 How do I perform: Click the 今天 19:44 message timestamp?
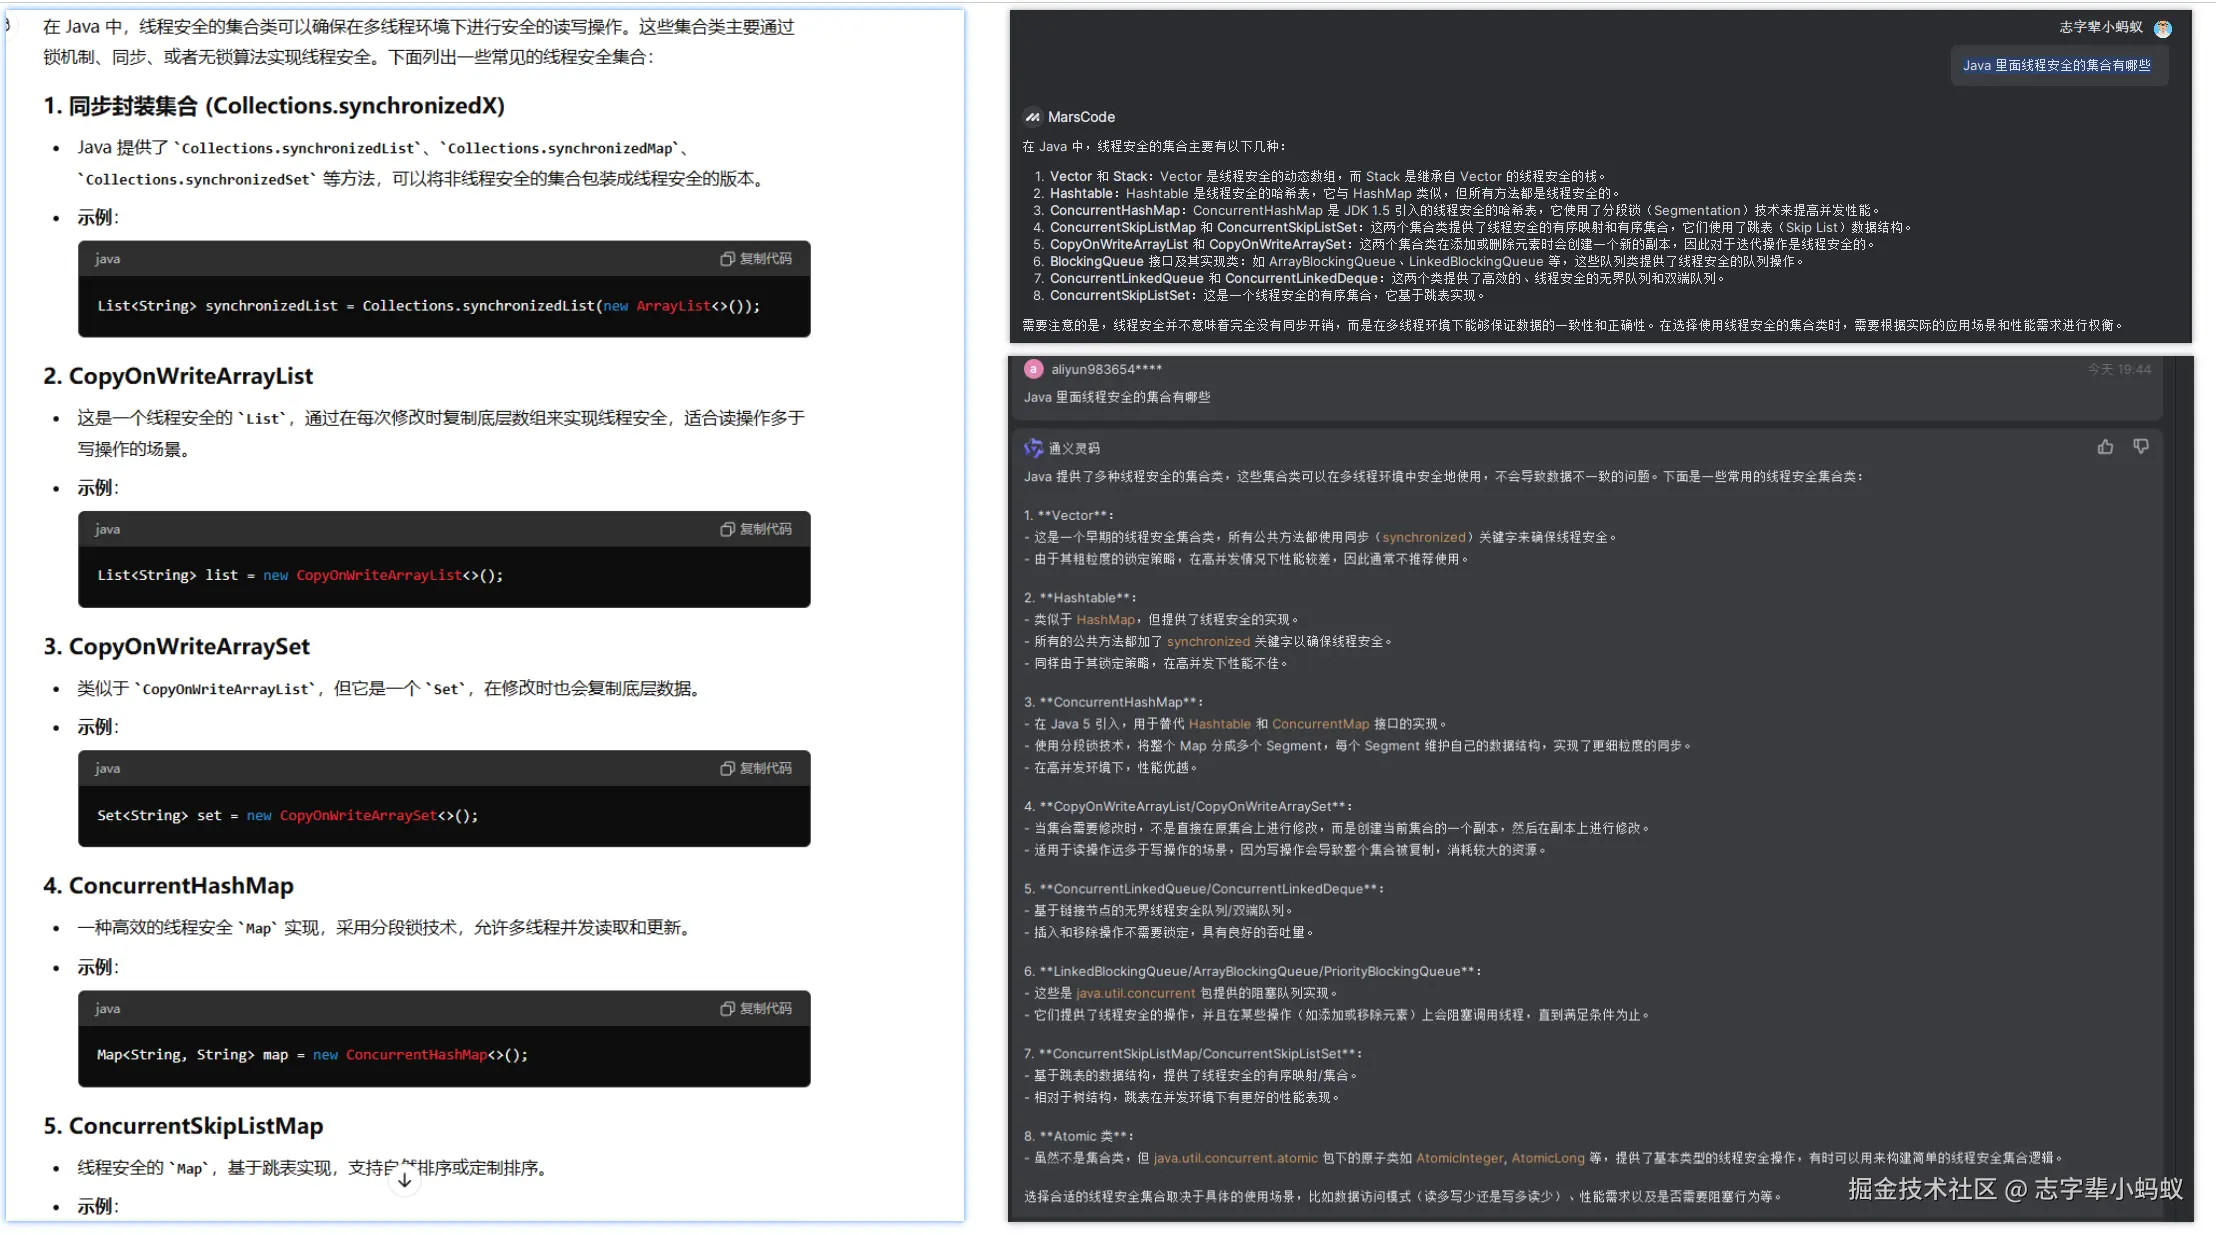[x=2118, y=369]
